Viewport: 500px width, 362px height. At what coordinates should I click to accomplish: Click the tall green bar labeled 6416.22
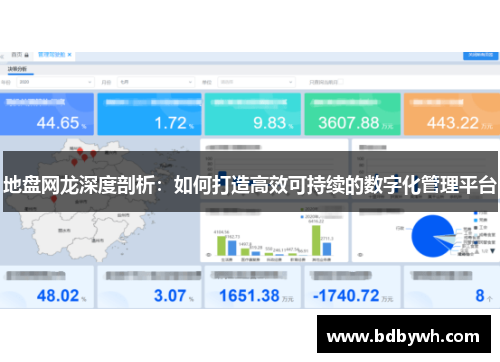click(x=316, y=240)
